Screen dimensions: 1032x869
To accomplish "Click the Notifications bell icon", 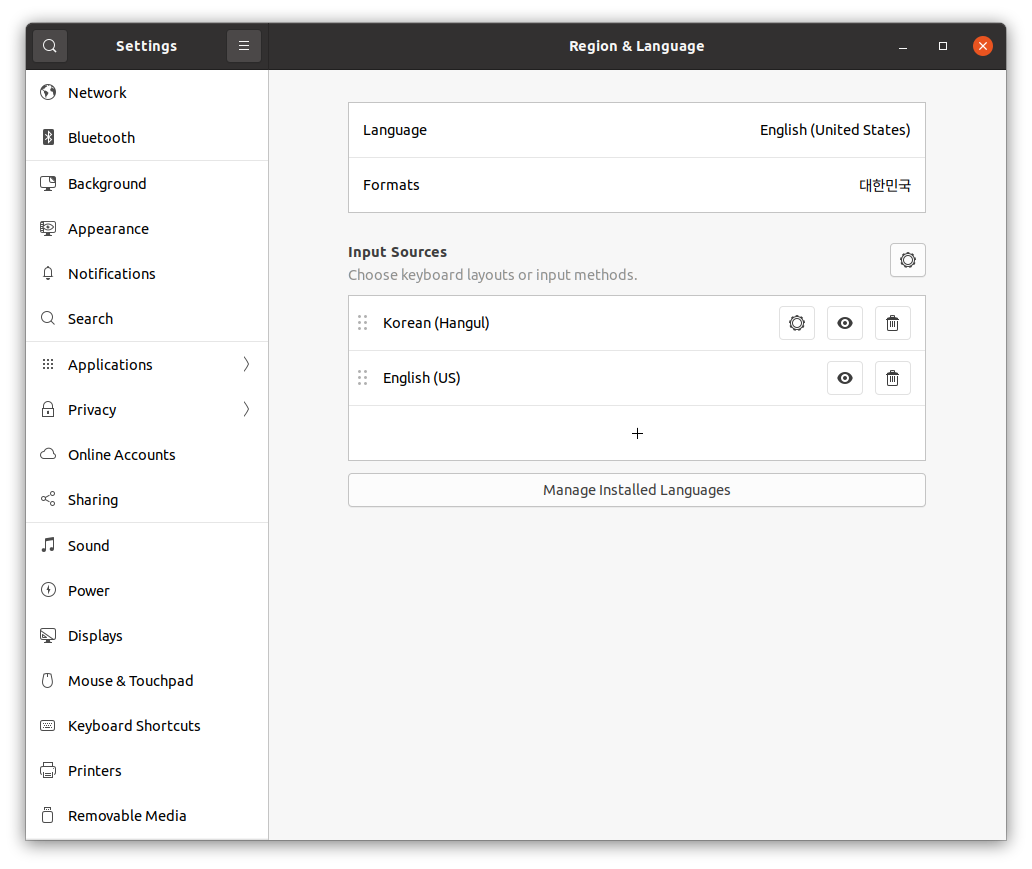I will (x=48, y=273).
